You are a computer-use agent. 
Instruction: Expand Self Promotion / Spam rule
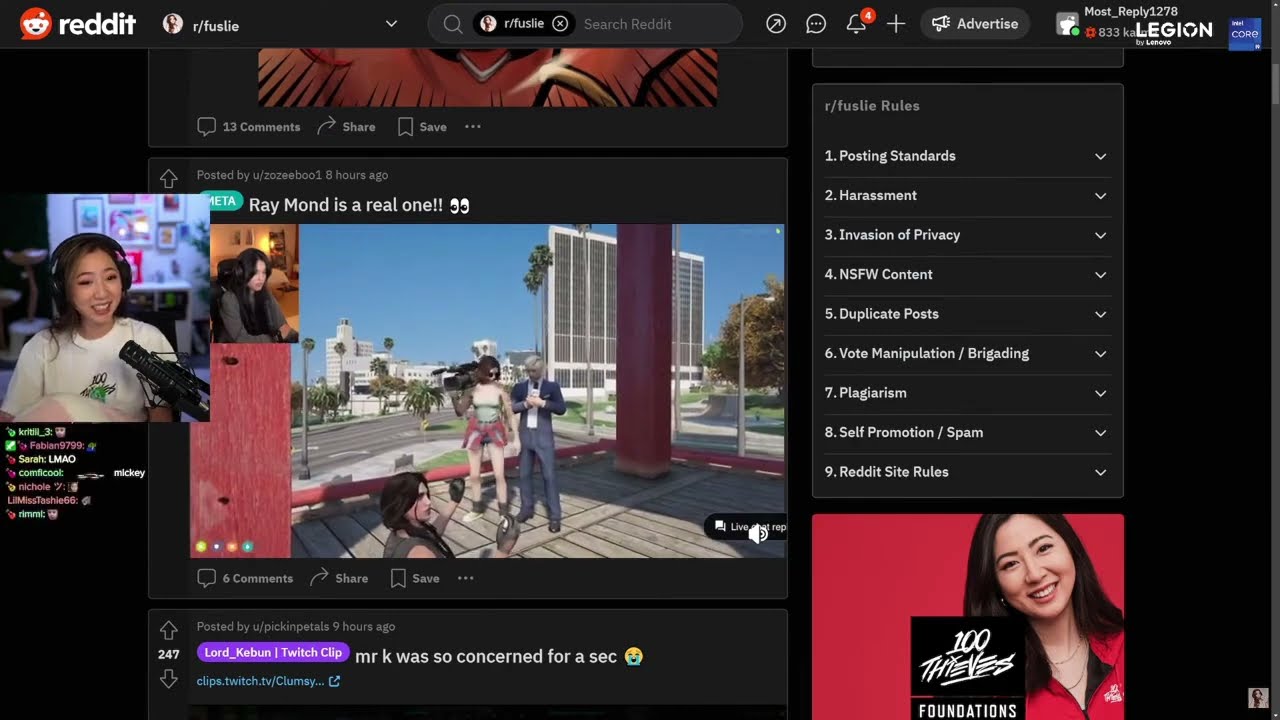coord(967,432)
